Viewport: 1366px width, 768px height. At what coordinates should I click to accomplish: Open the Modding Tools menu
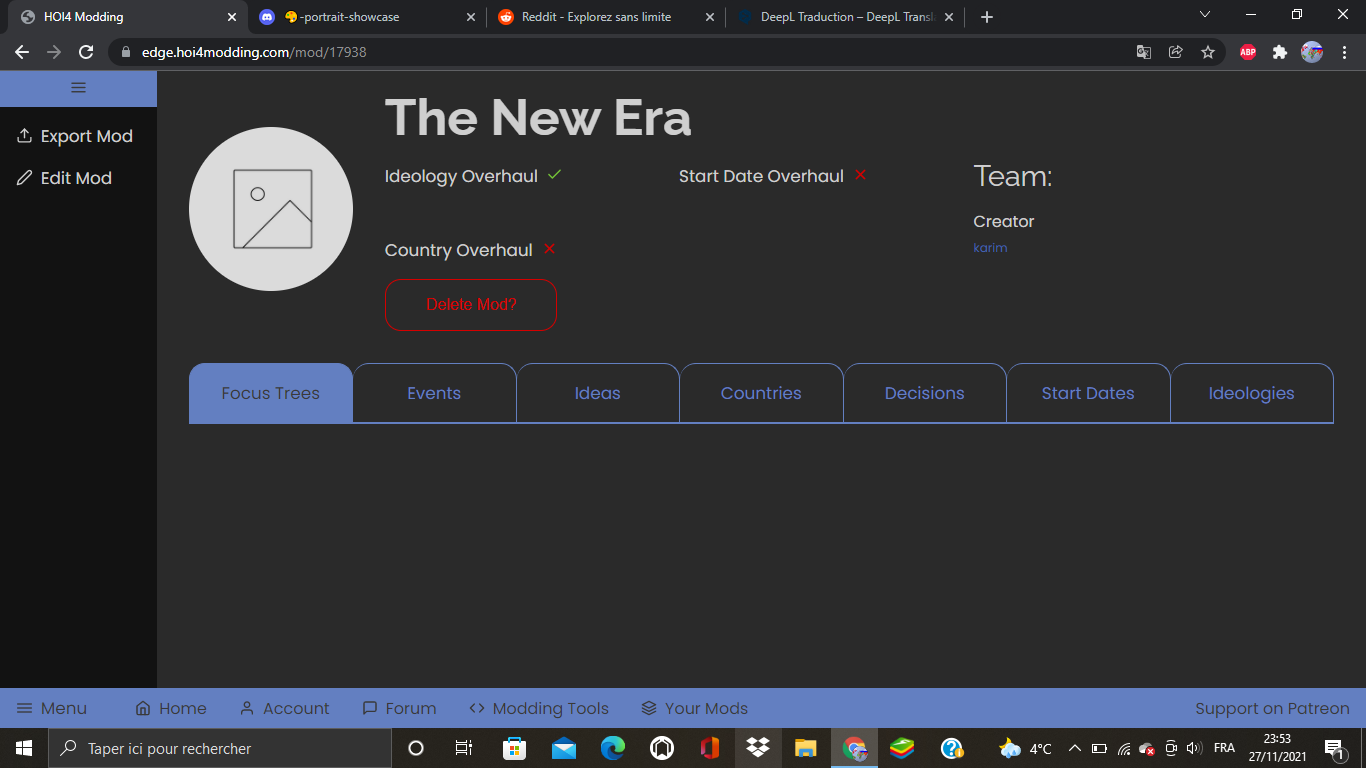tap(539, 708)
